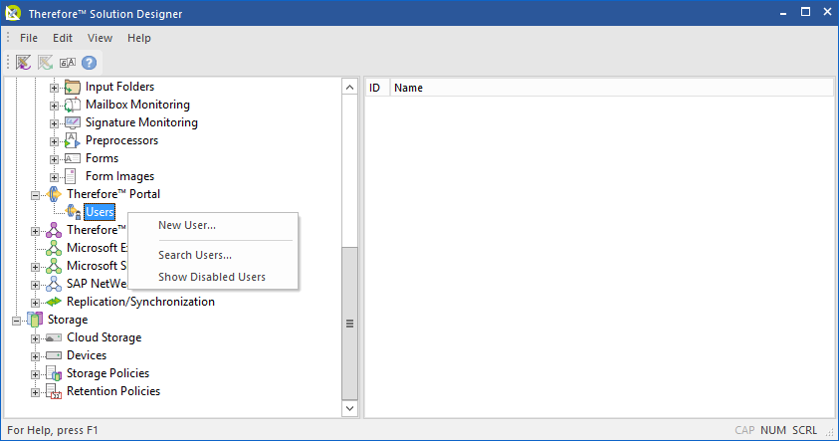Screen dimensions: 839x441
Task: Expand the Replication/Synchronization node
Action: [35, 302]
